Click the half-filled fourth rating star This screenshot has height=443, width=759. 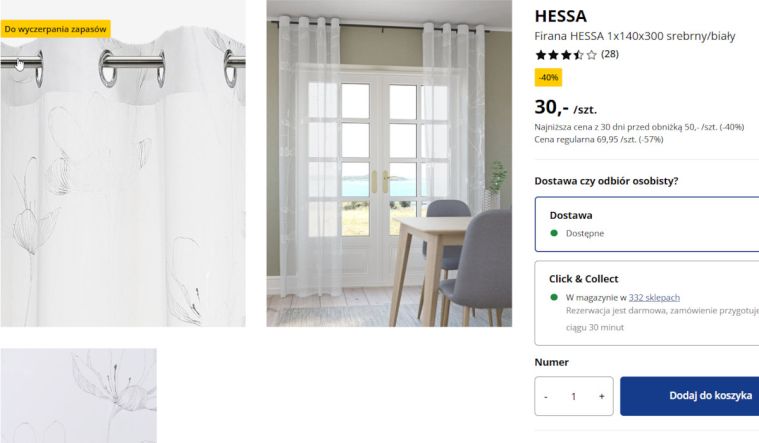click(x=579, y=55)
